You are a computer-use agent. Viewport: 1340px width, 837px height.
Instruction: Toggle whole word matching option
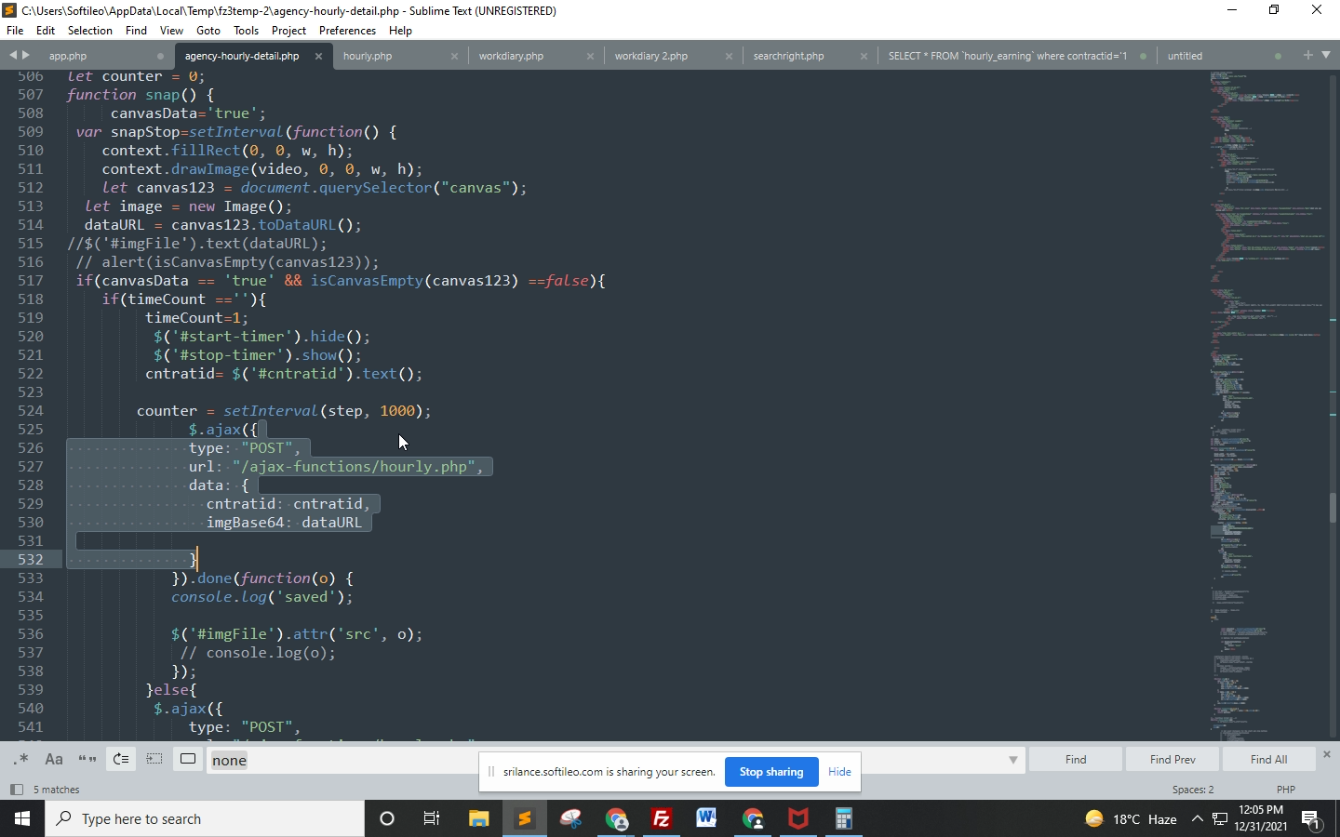[87, 759]
